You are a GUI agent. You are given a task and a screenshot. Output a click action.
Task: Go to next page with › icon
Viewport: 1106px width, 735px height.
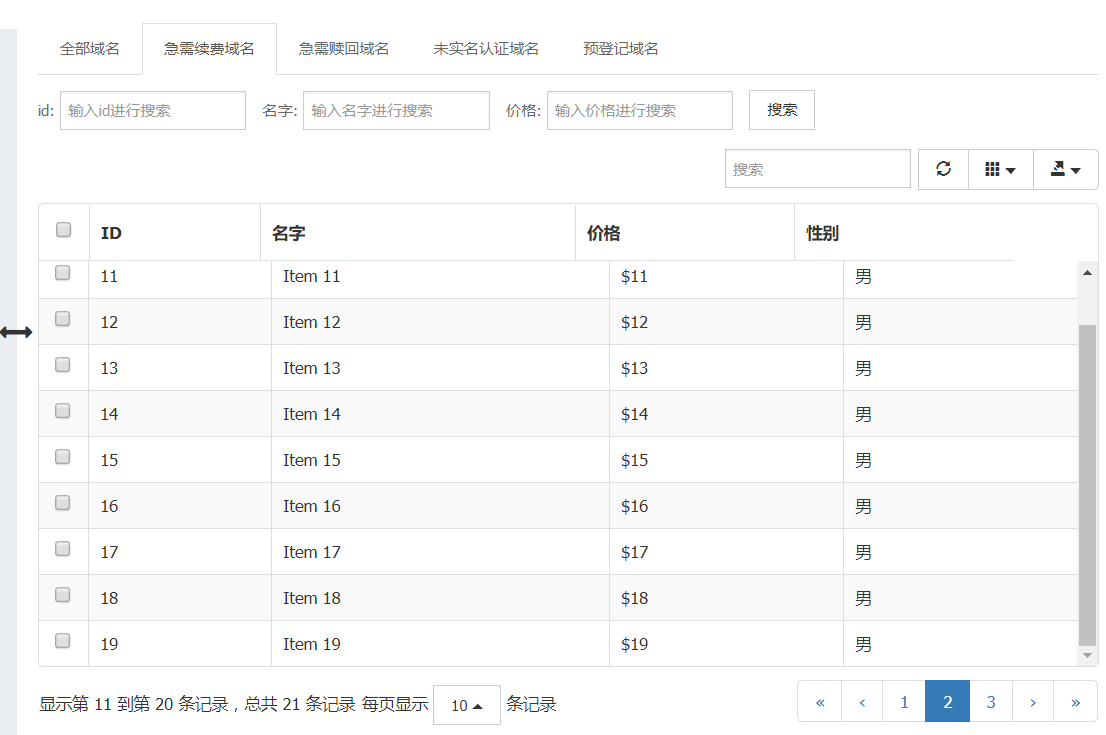(1033, 702)
